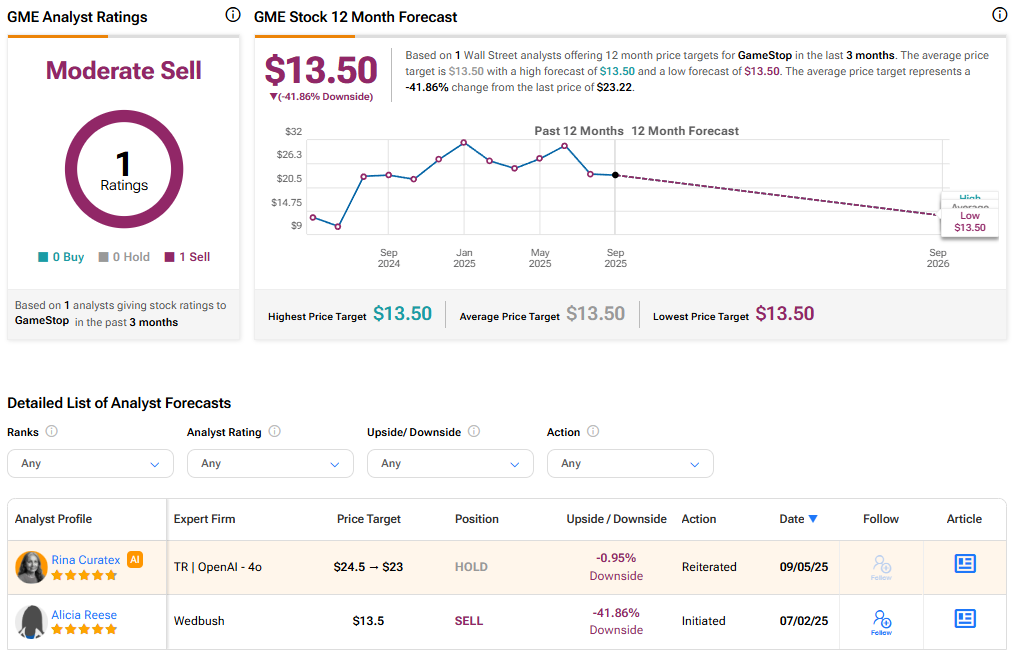Screen dimensions: 1013x655
Task: Follow analyst Rina Curatex
Action: pyautogui.click(x=881, y=567)
